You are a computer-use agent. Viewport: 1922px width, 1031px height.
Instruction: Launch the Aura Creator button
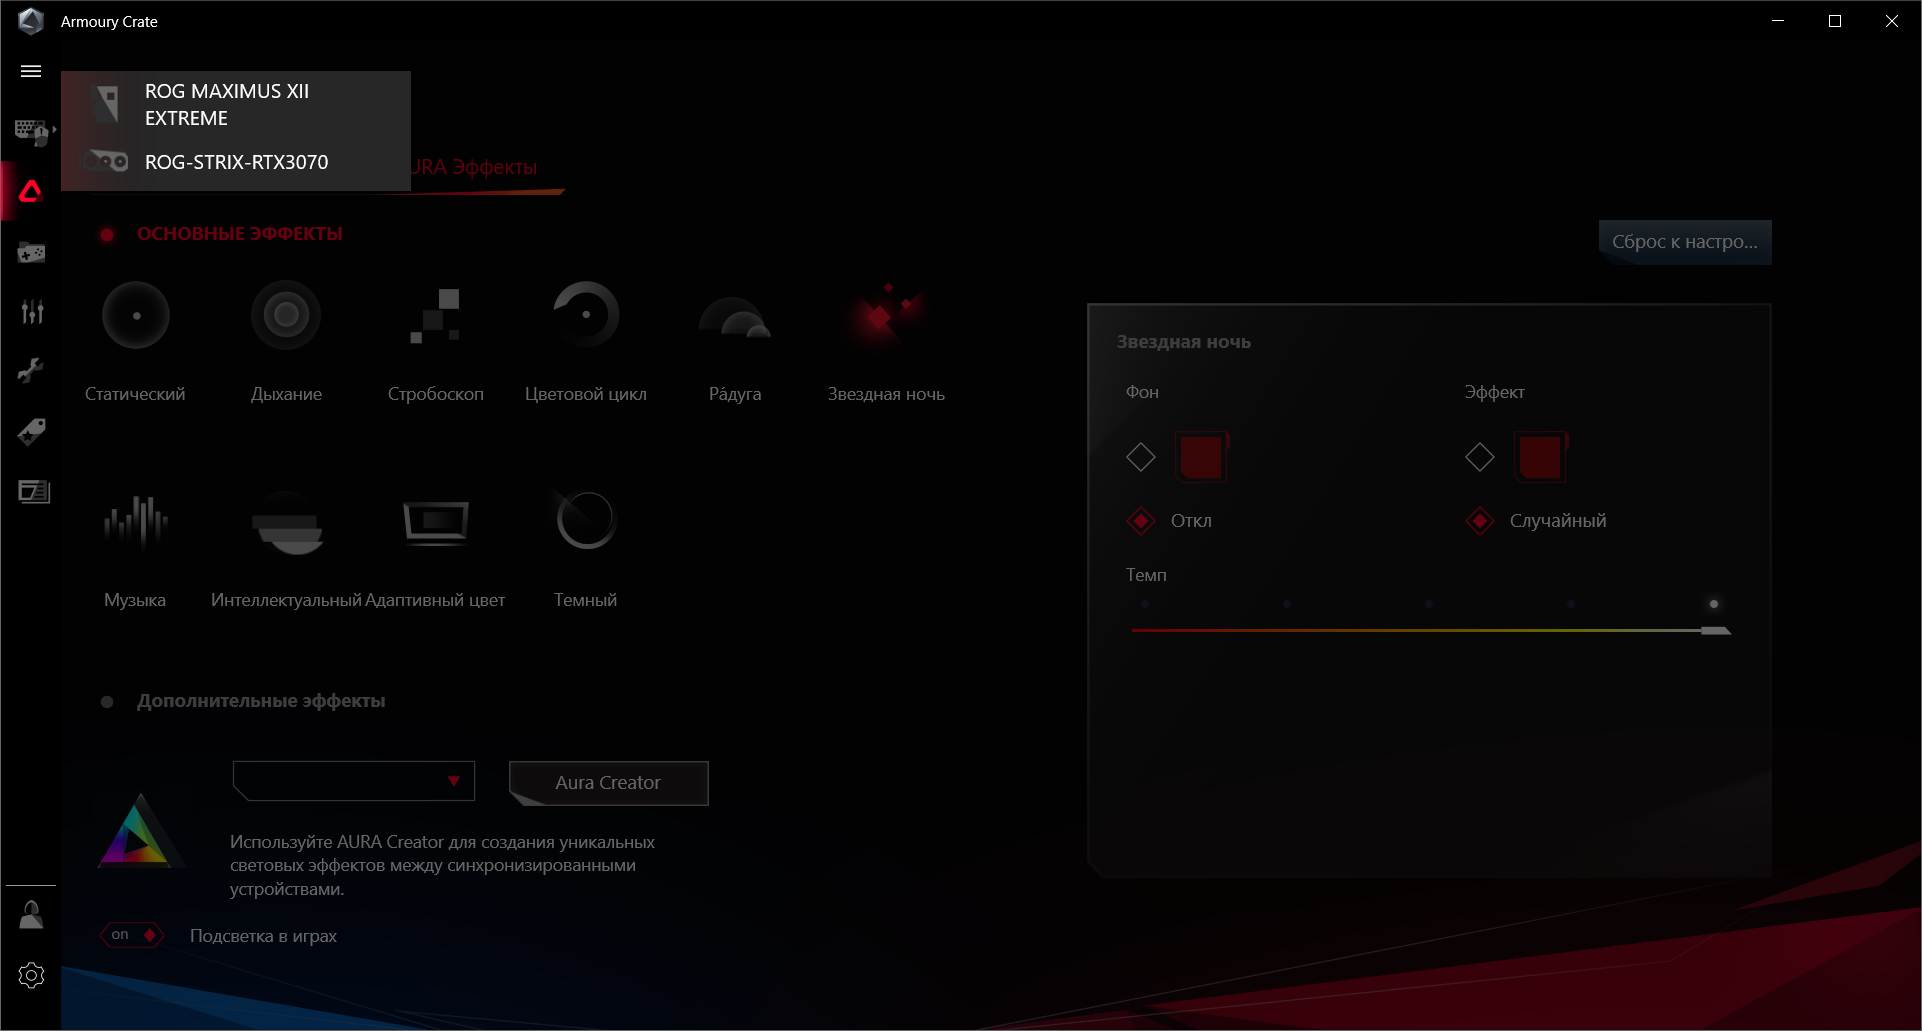pyautogui.click(x=608, y=783)
